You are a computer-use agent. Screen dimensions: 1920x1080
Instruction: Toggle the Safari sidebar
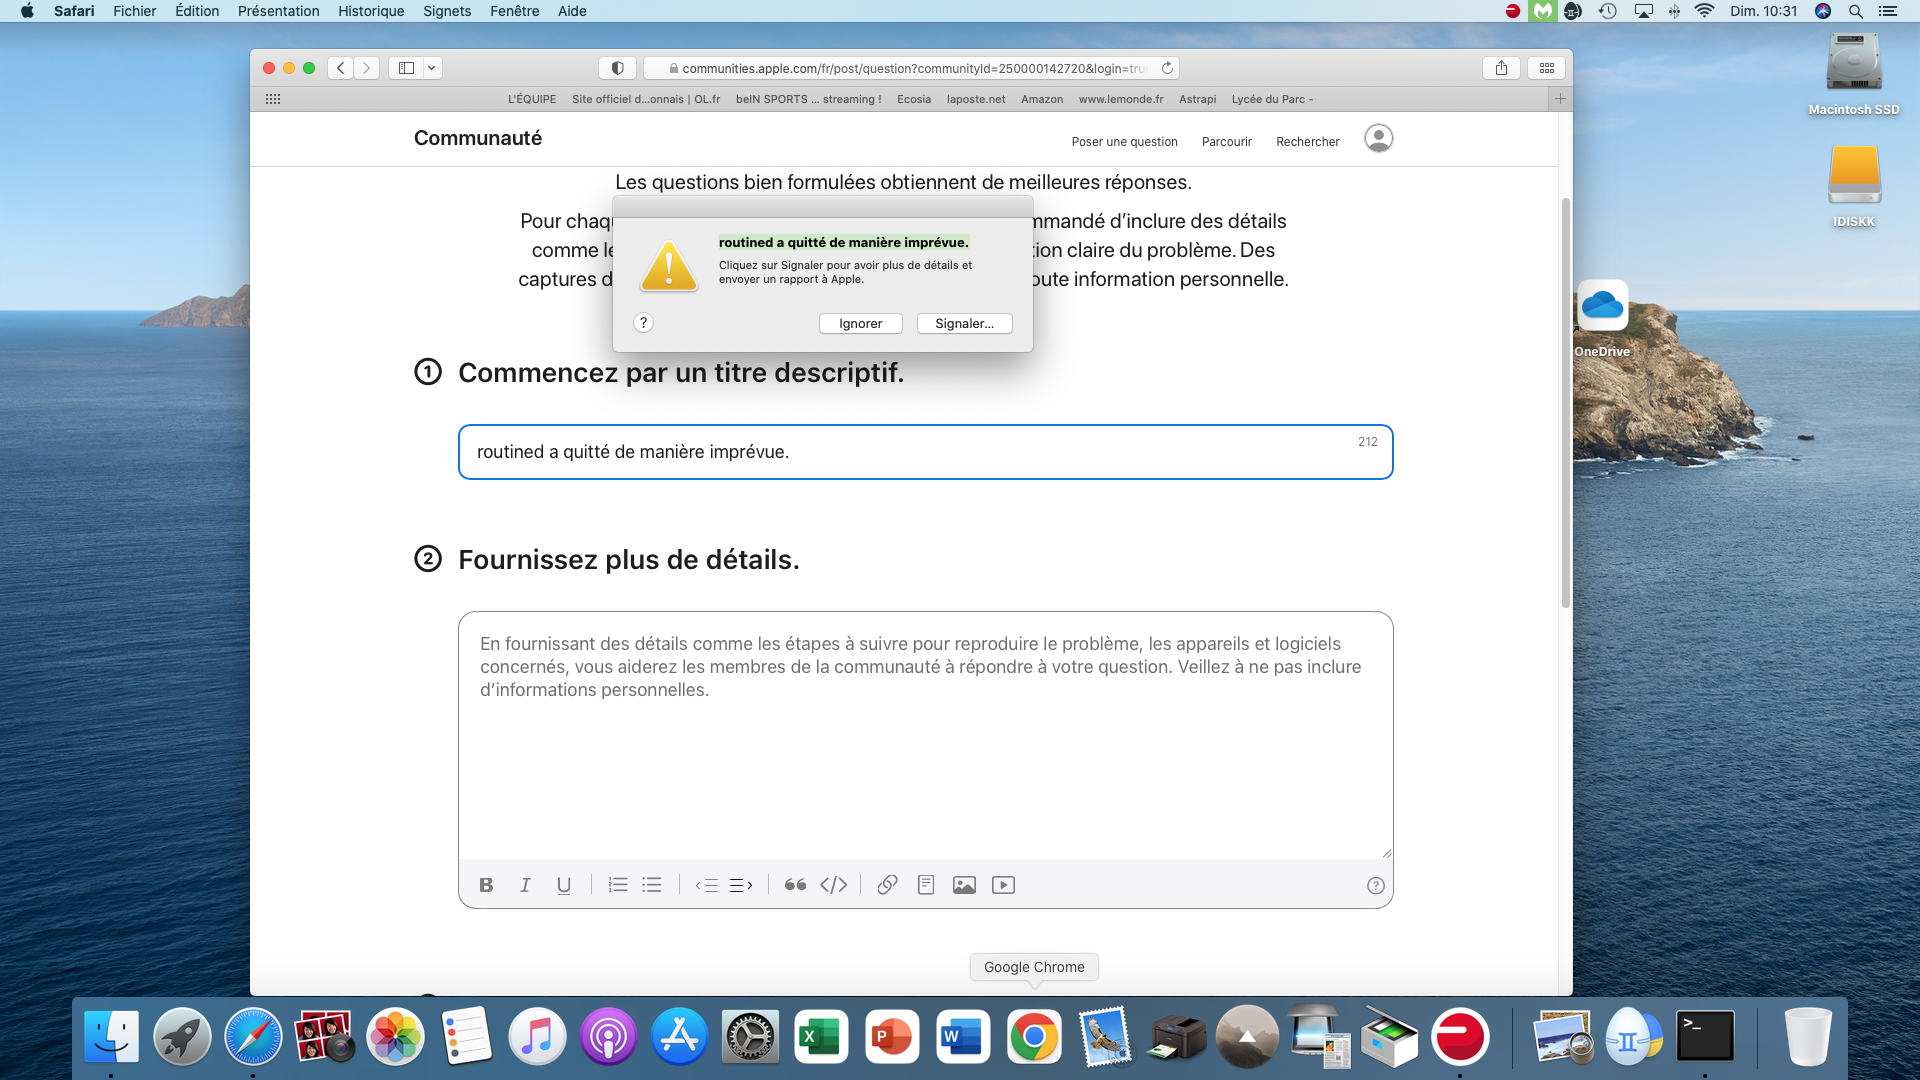tap(406, 68)
